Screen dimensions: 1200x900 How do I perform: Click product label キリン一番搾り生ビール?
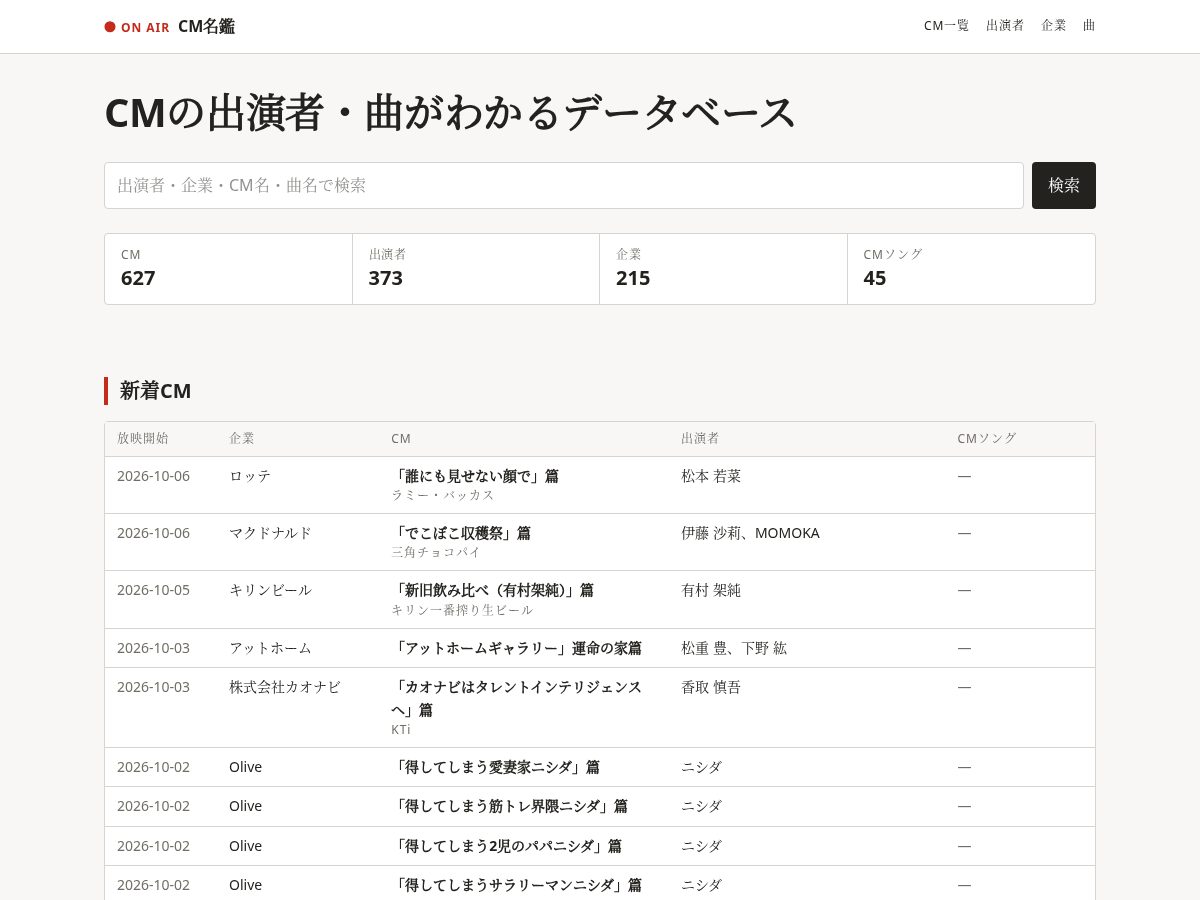(x=462, y=610)
